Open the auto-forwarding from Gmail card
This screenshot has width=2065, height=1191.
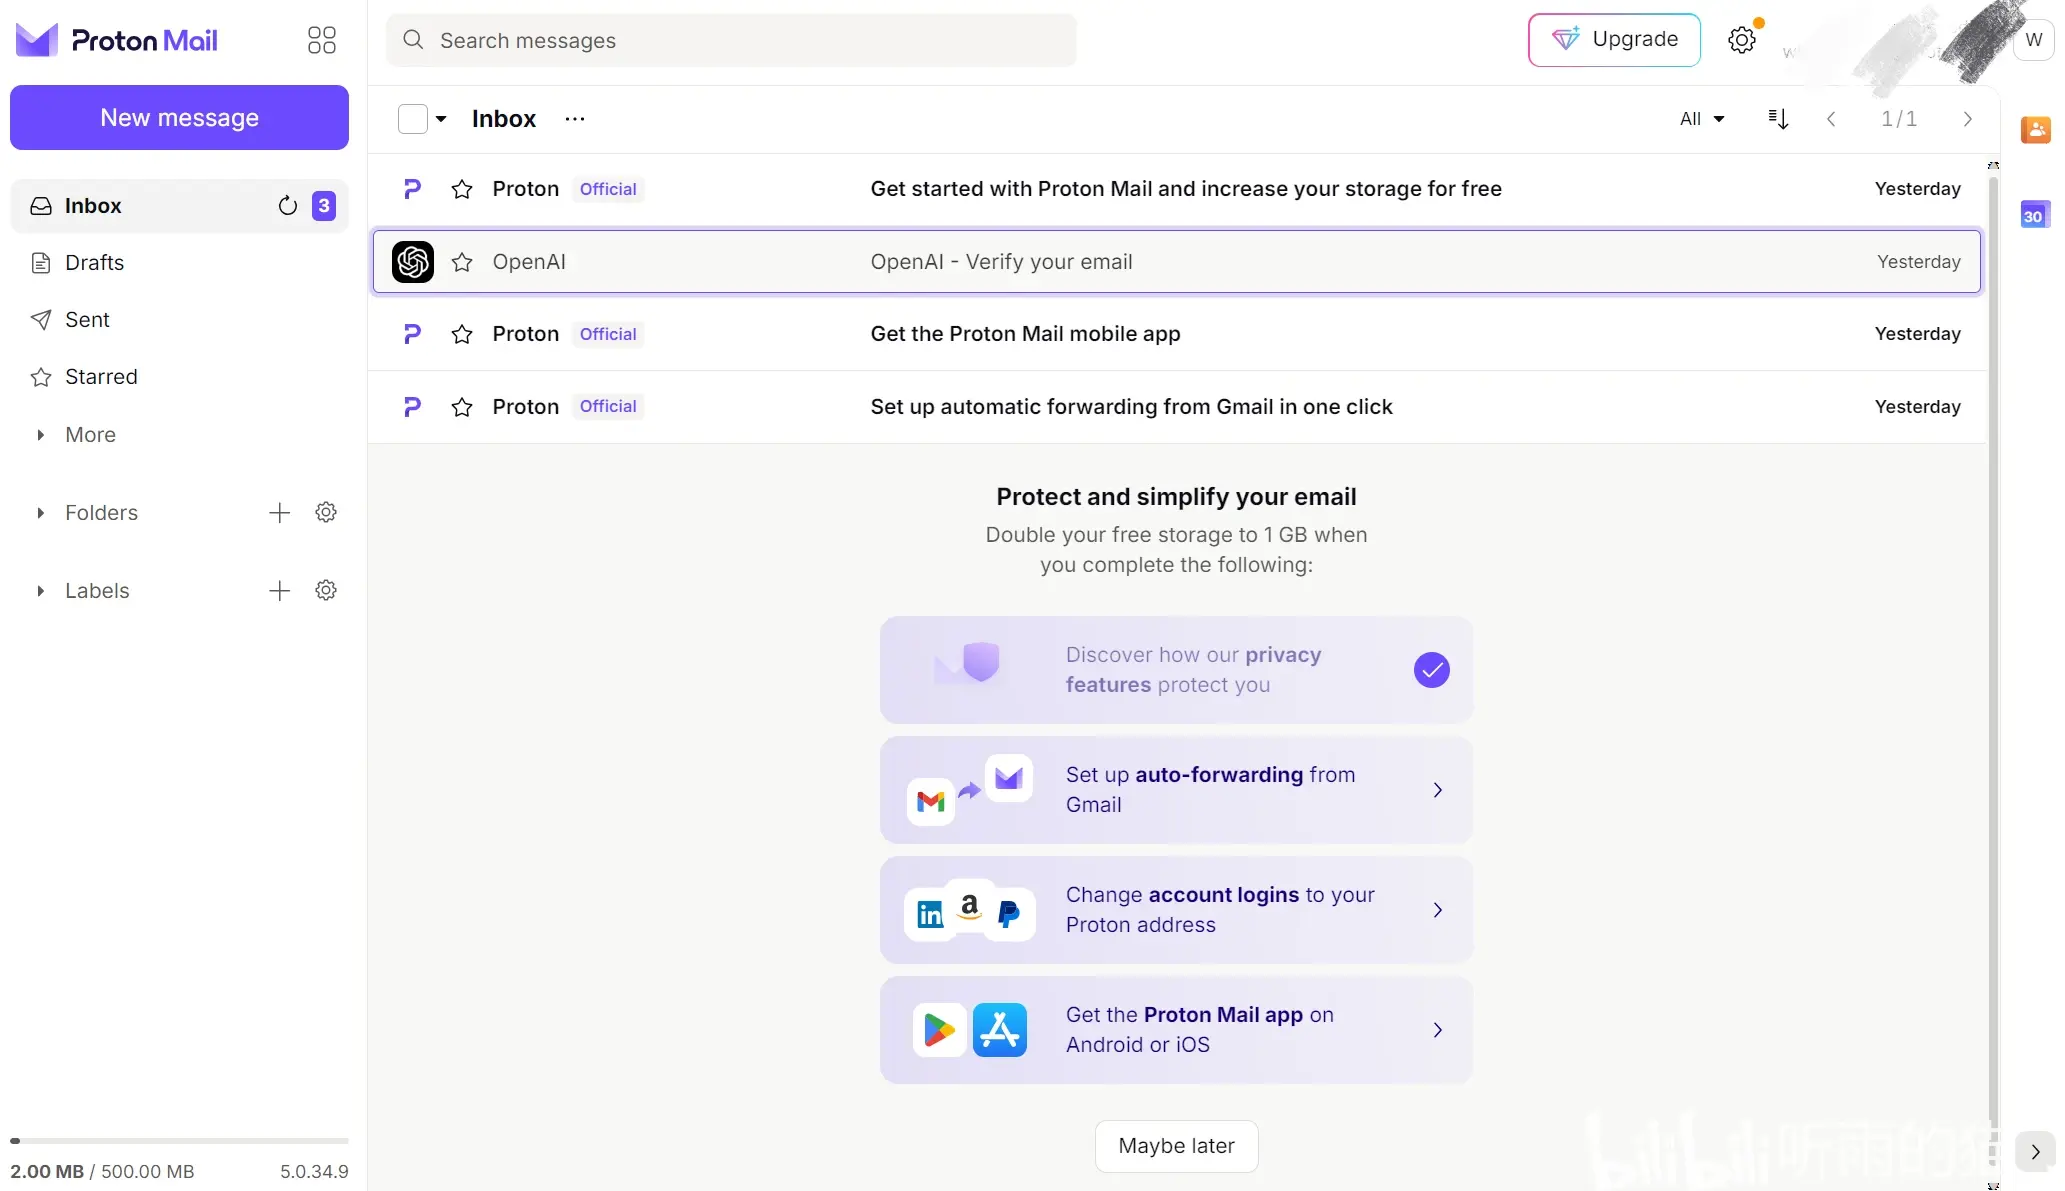[x=1176, y=790]
